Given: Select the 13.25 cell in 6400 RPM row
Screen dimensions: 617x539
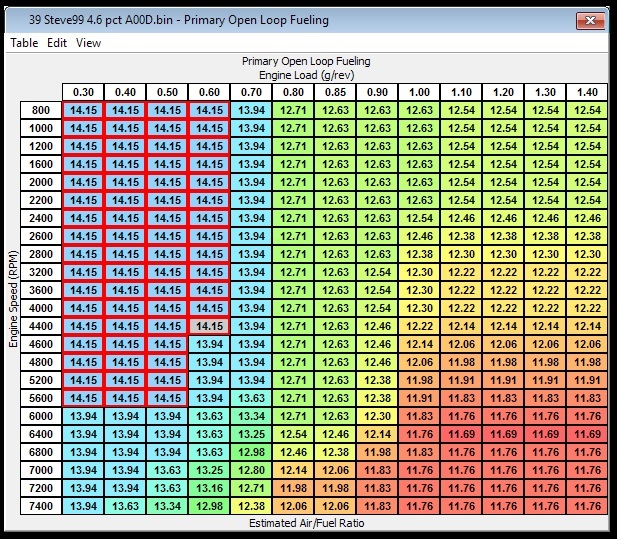Looking at the screenshot, I should [x=252, y=434].
